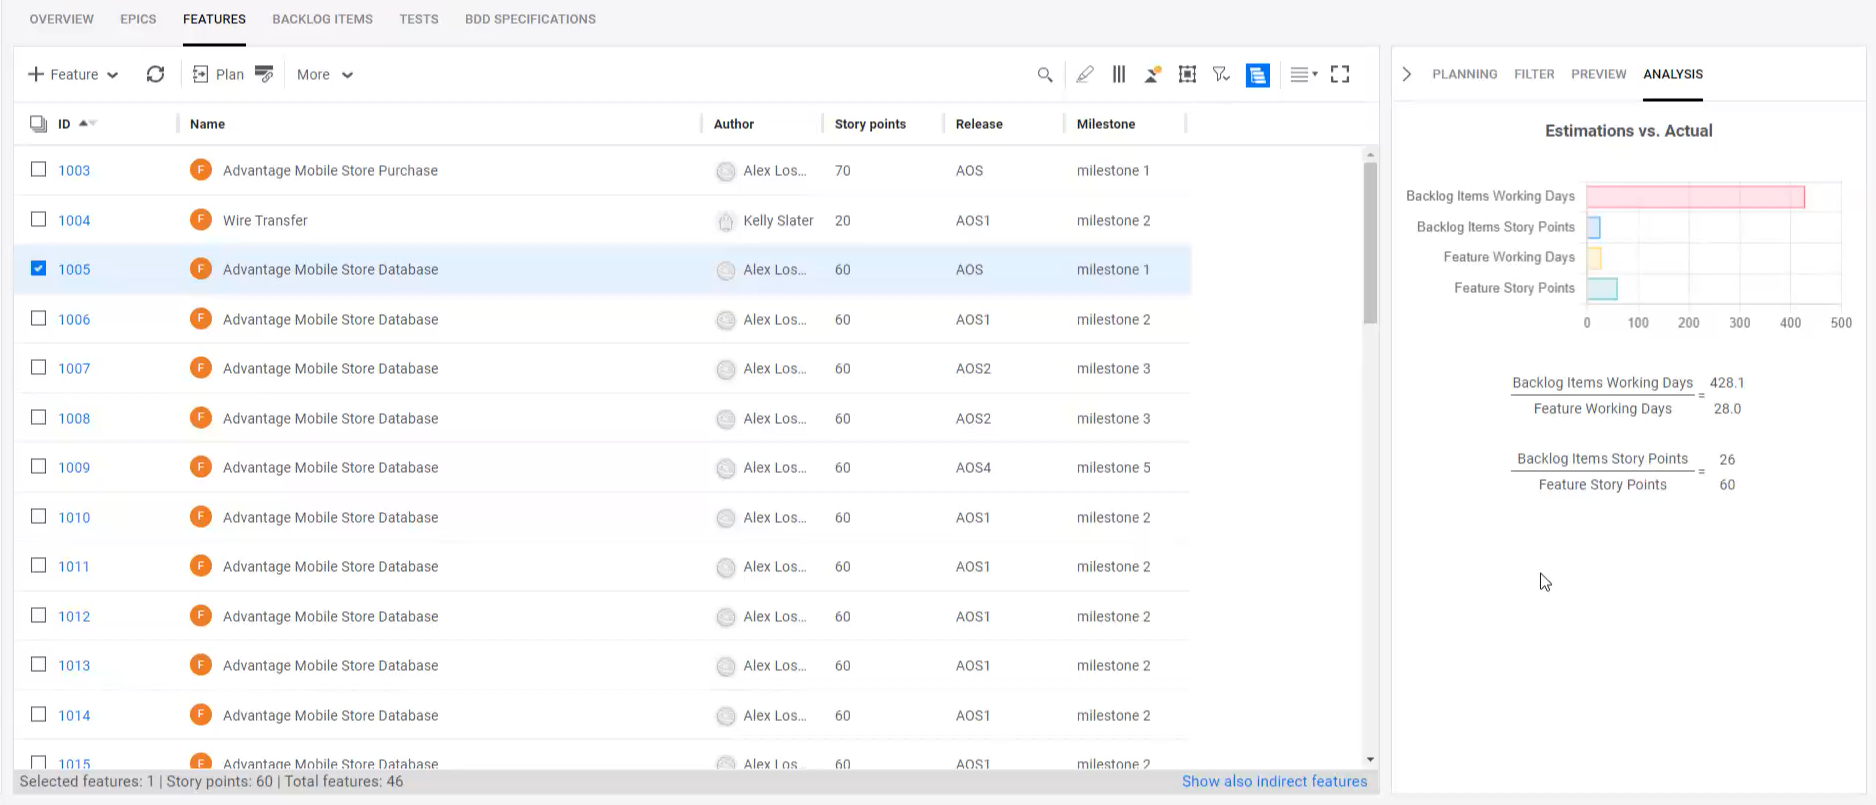Viewport: 1876px width, 805px height.
Task: Click the sort/group icon with orange dot
Action: pos(1153,74)
